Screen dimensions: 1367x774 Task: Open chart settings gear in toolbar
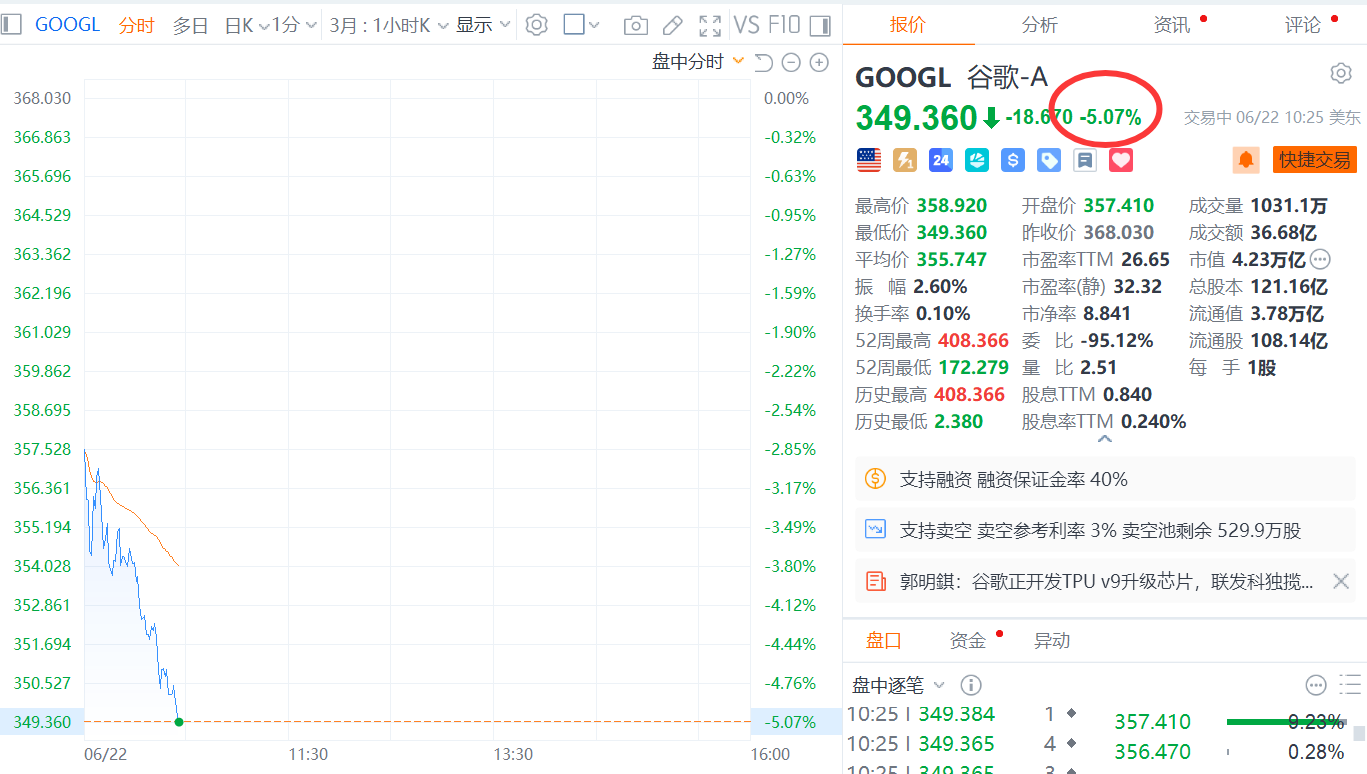(x=537, y=25)
